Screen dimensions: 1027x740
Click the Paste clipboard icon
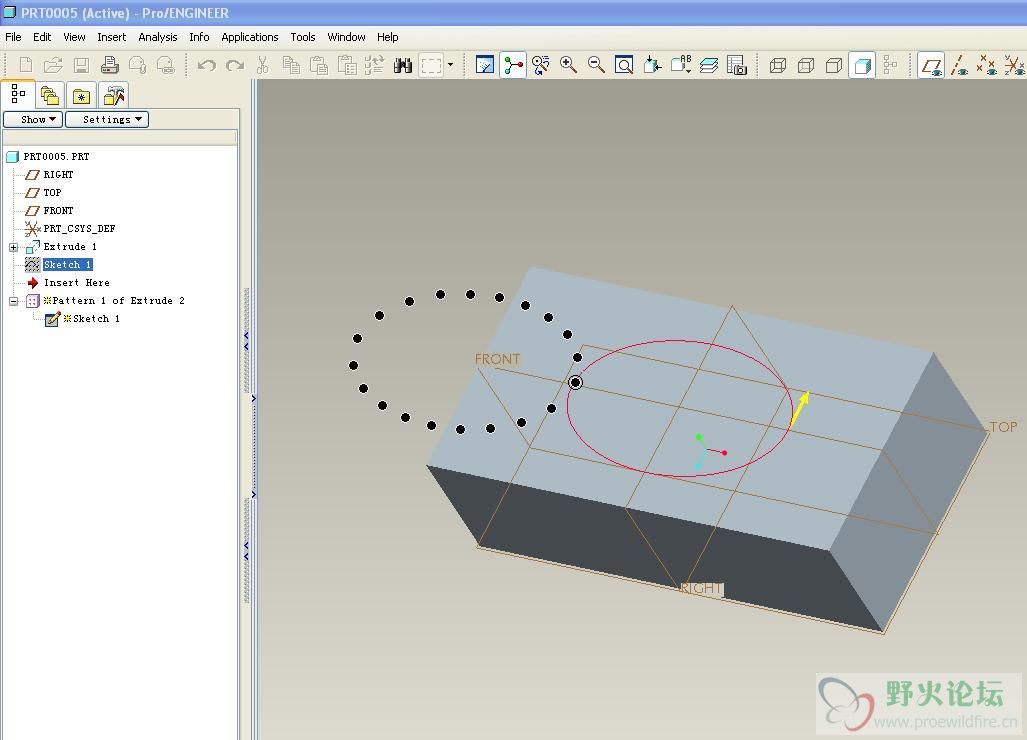(319, 65)
